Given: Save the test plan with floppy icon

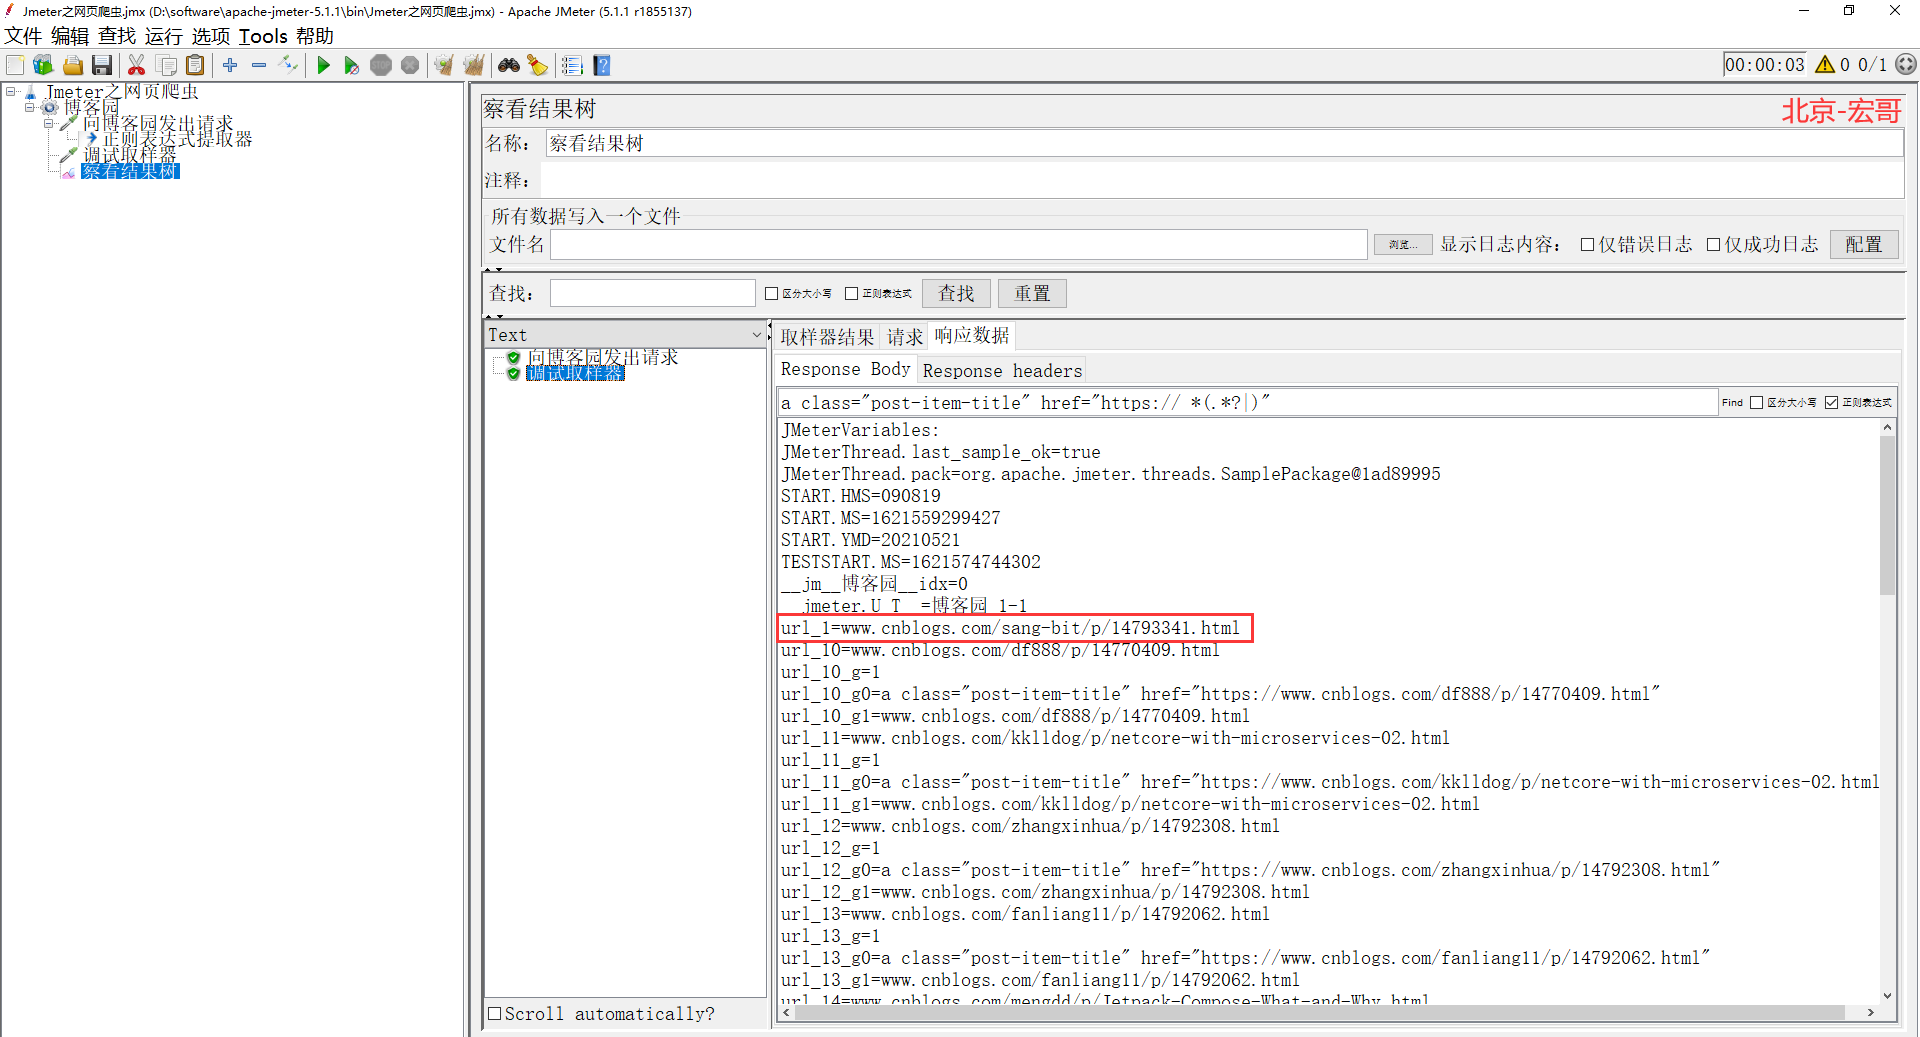Looking at the screenshot, I should coord(102,65).
